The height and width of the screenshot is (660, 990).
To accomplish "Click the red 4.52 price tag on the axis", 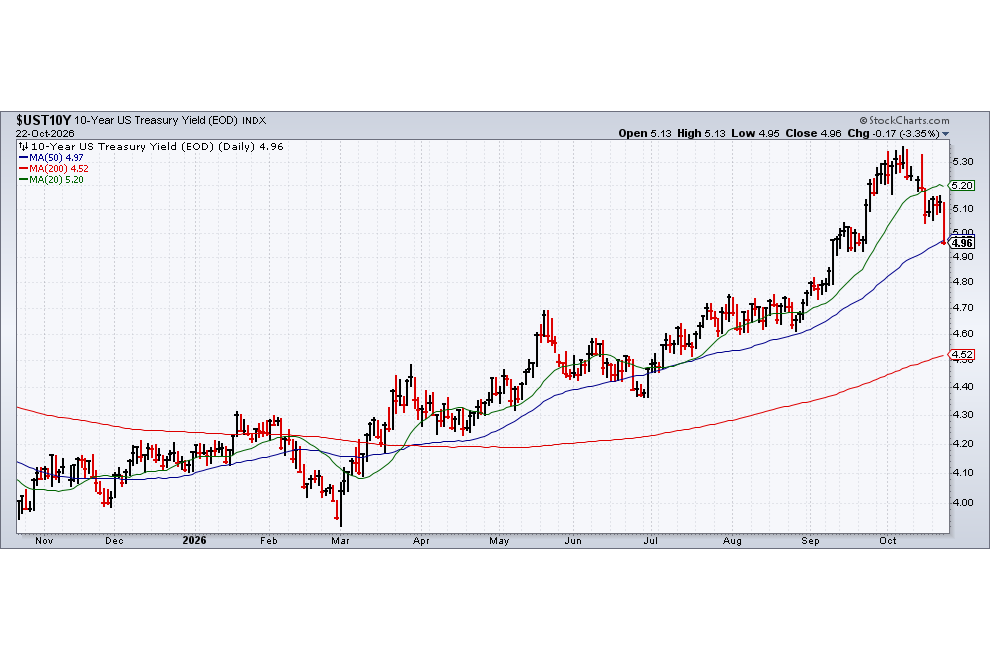I will (x=962, y=354).
